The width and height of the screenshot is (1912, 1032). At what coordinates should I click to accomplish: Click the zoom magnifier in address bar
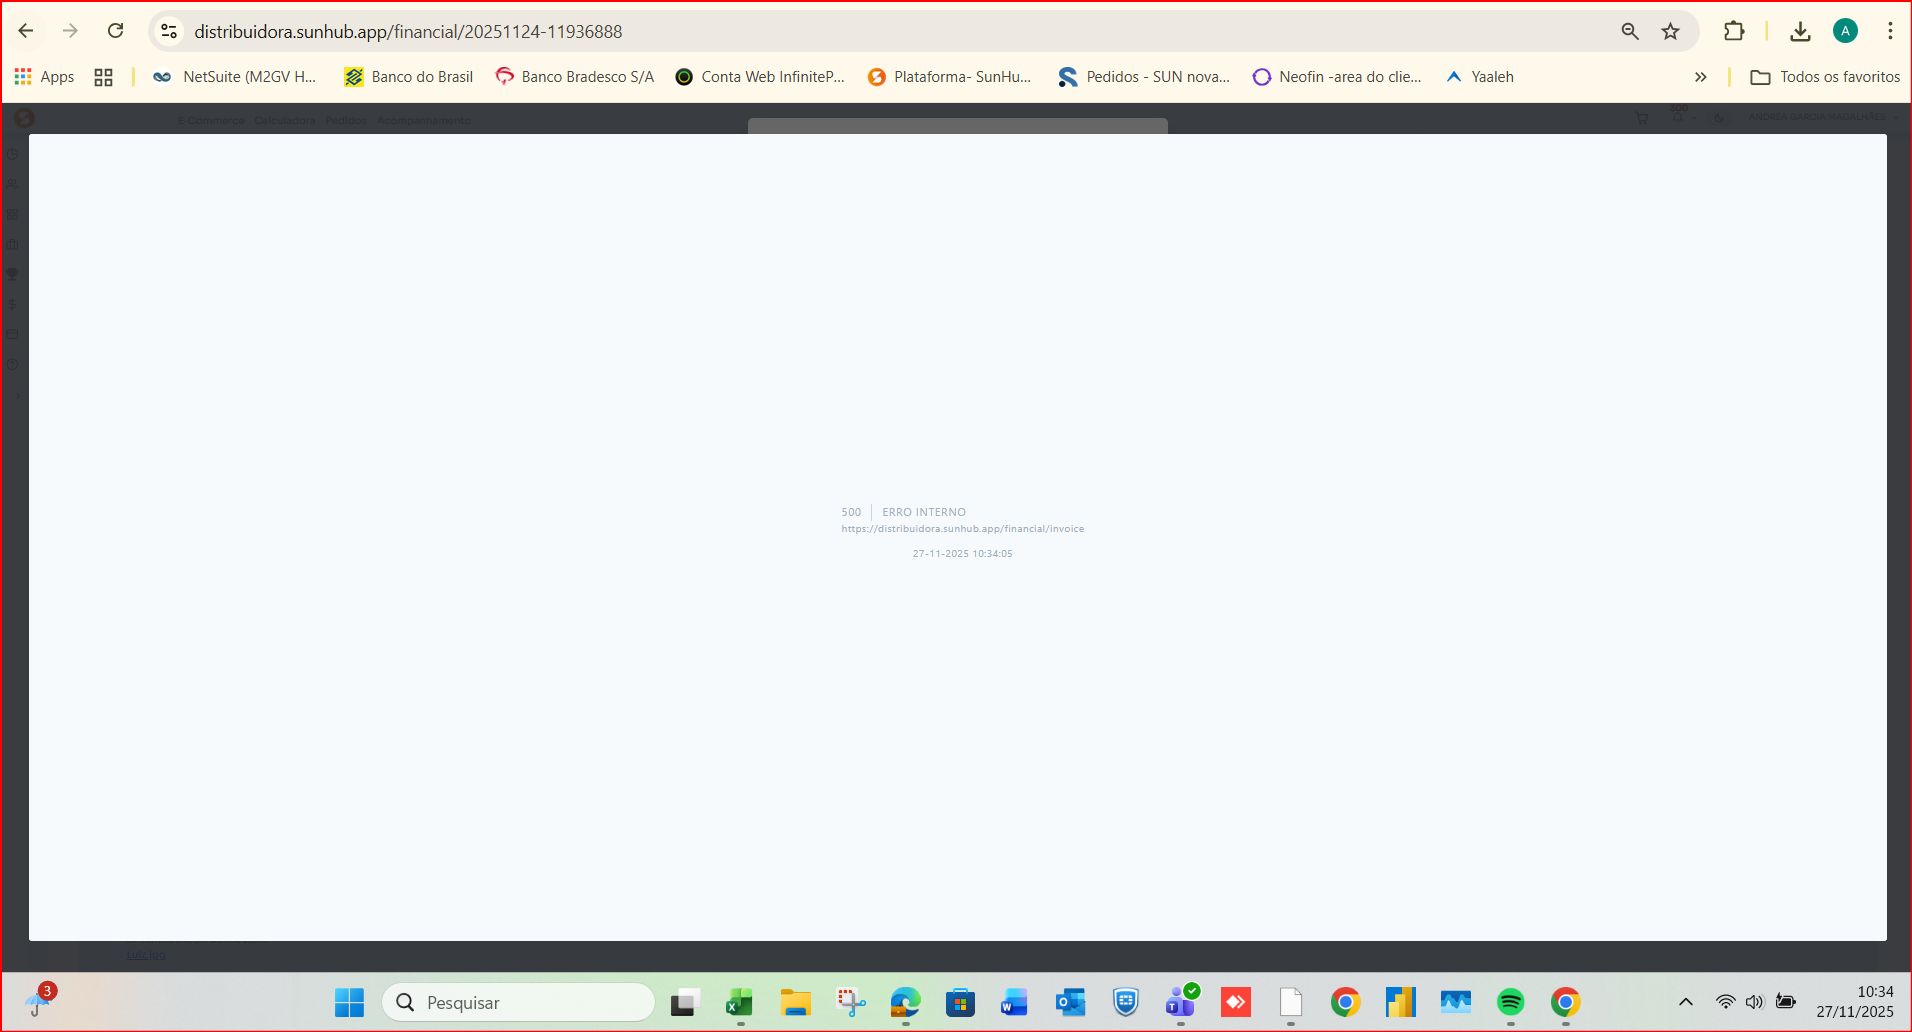pyautogui.click(x=1630, y=31)
